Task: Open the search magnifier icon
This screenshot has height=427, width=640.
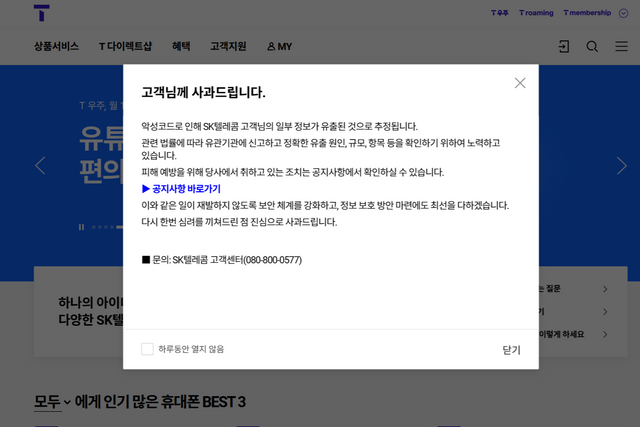Action: (x=592, y=47)
